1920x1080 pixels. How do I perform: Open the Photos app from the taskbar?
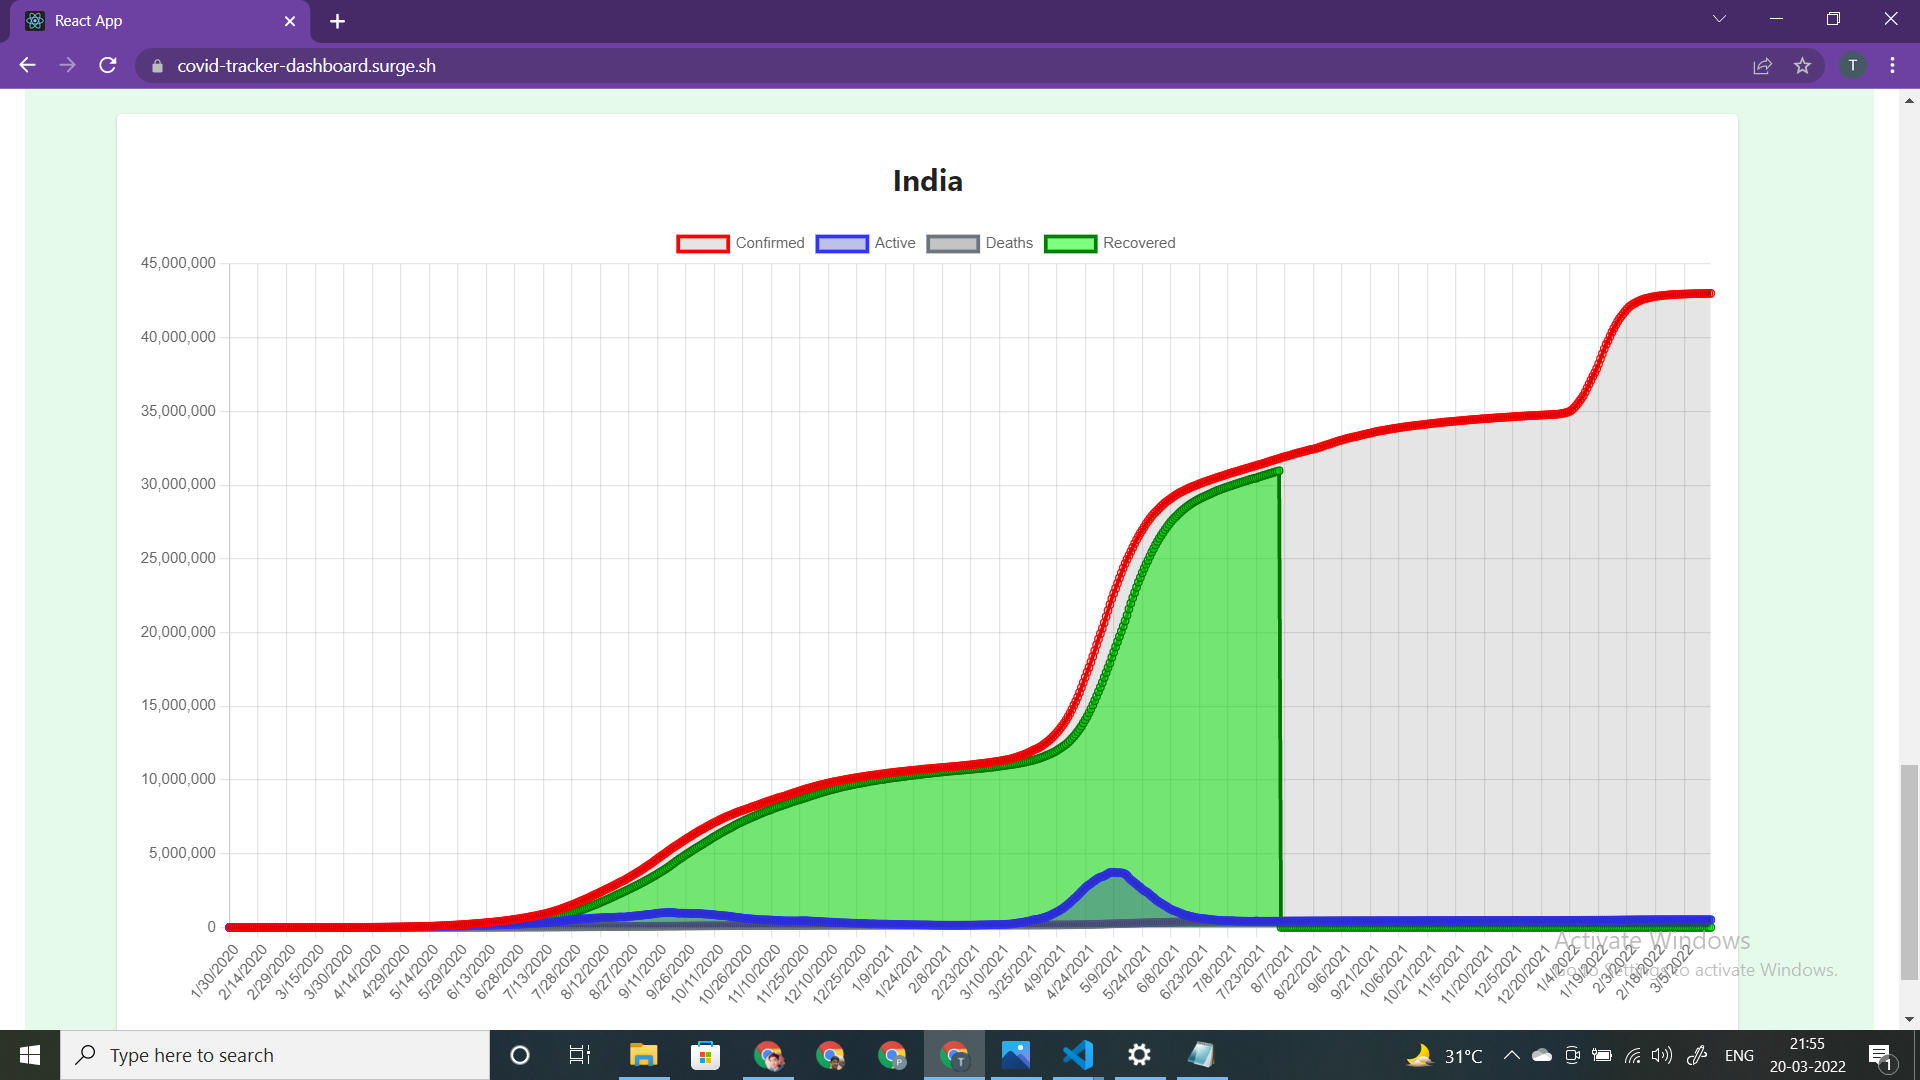click(1016, 1054)
